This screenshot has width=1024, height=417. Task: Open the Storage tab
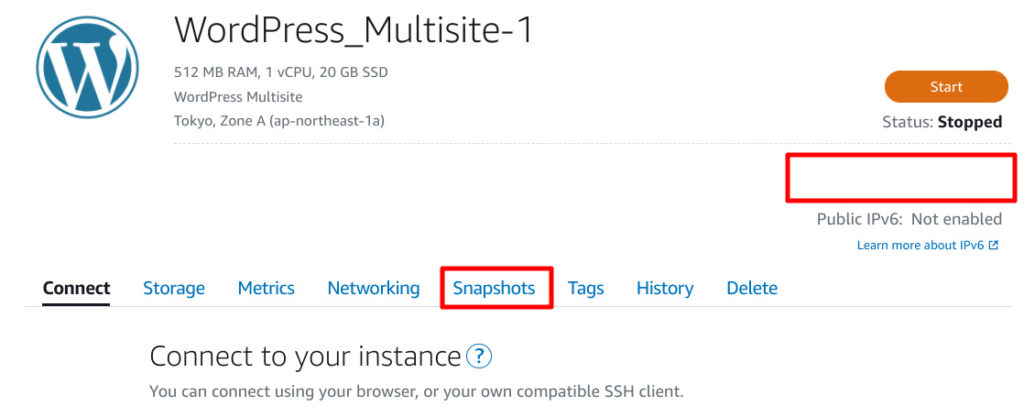point(174,288)
